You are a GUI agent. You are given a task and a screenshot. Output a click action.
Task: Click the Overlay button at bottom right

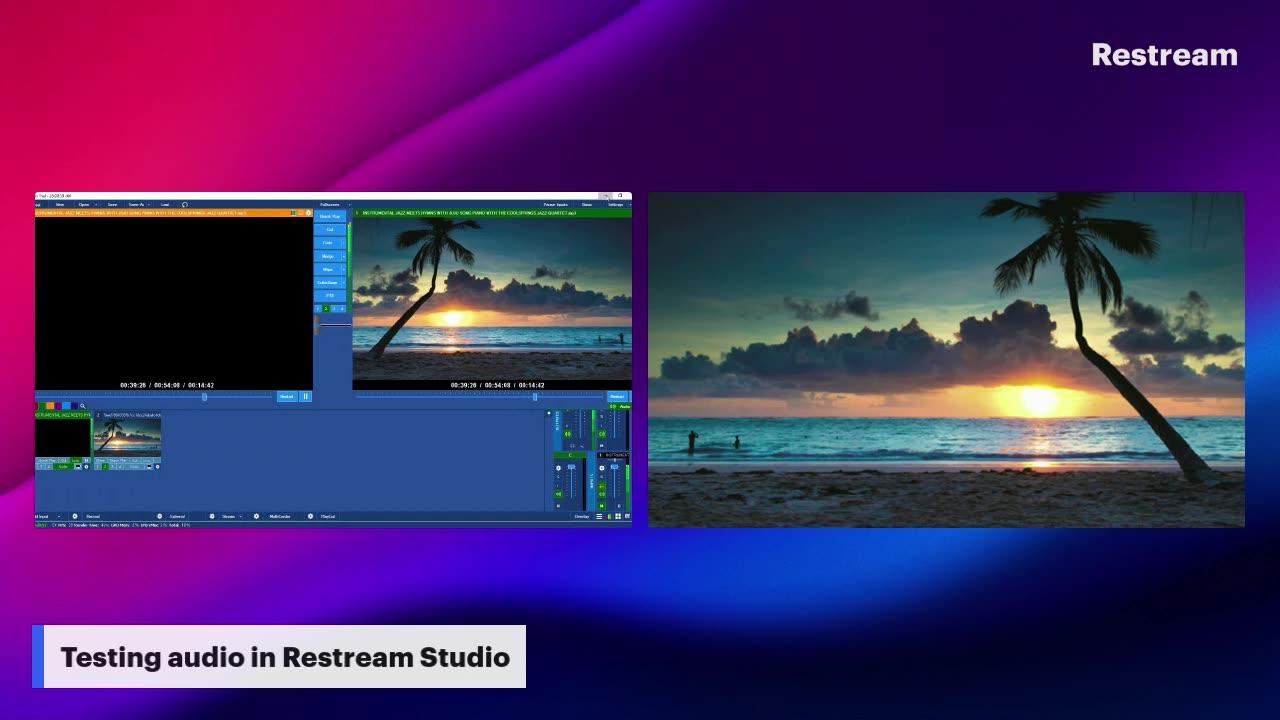[x=582, y=517]
